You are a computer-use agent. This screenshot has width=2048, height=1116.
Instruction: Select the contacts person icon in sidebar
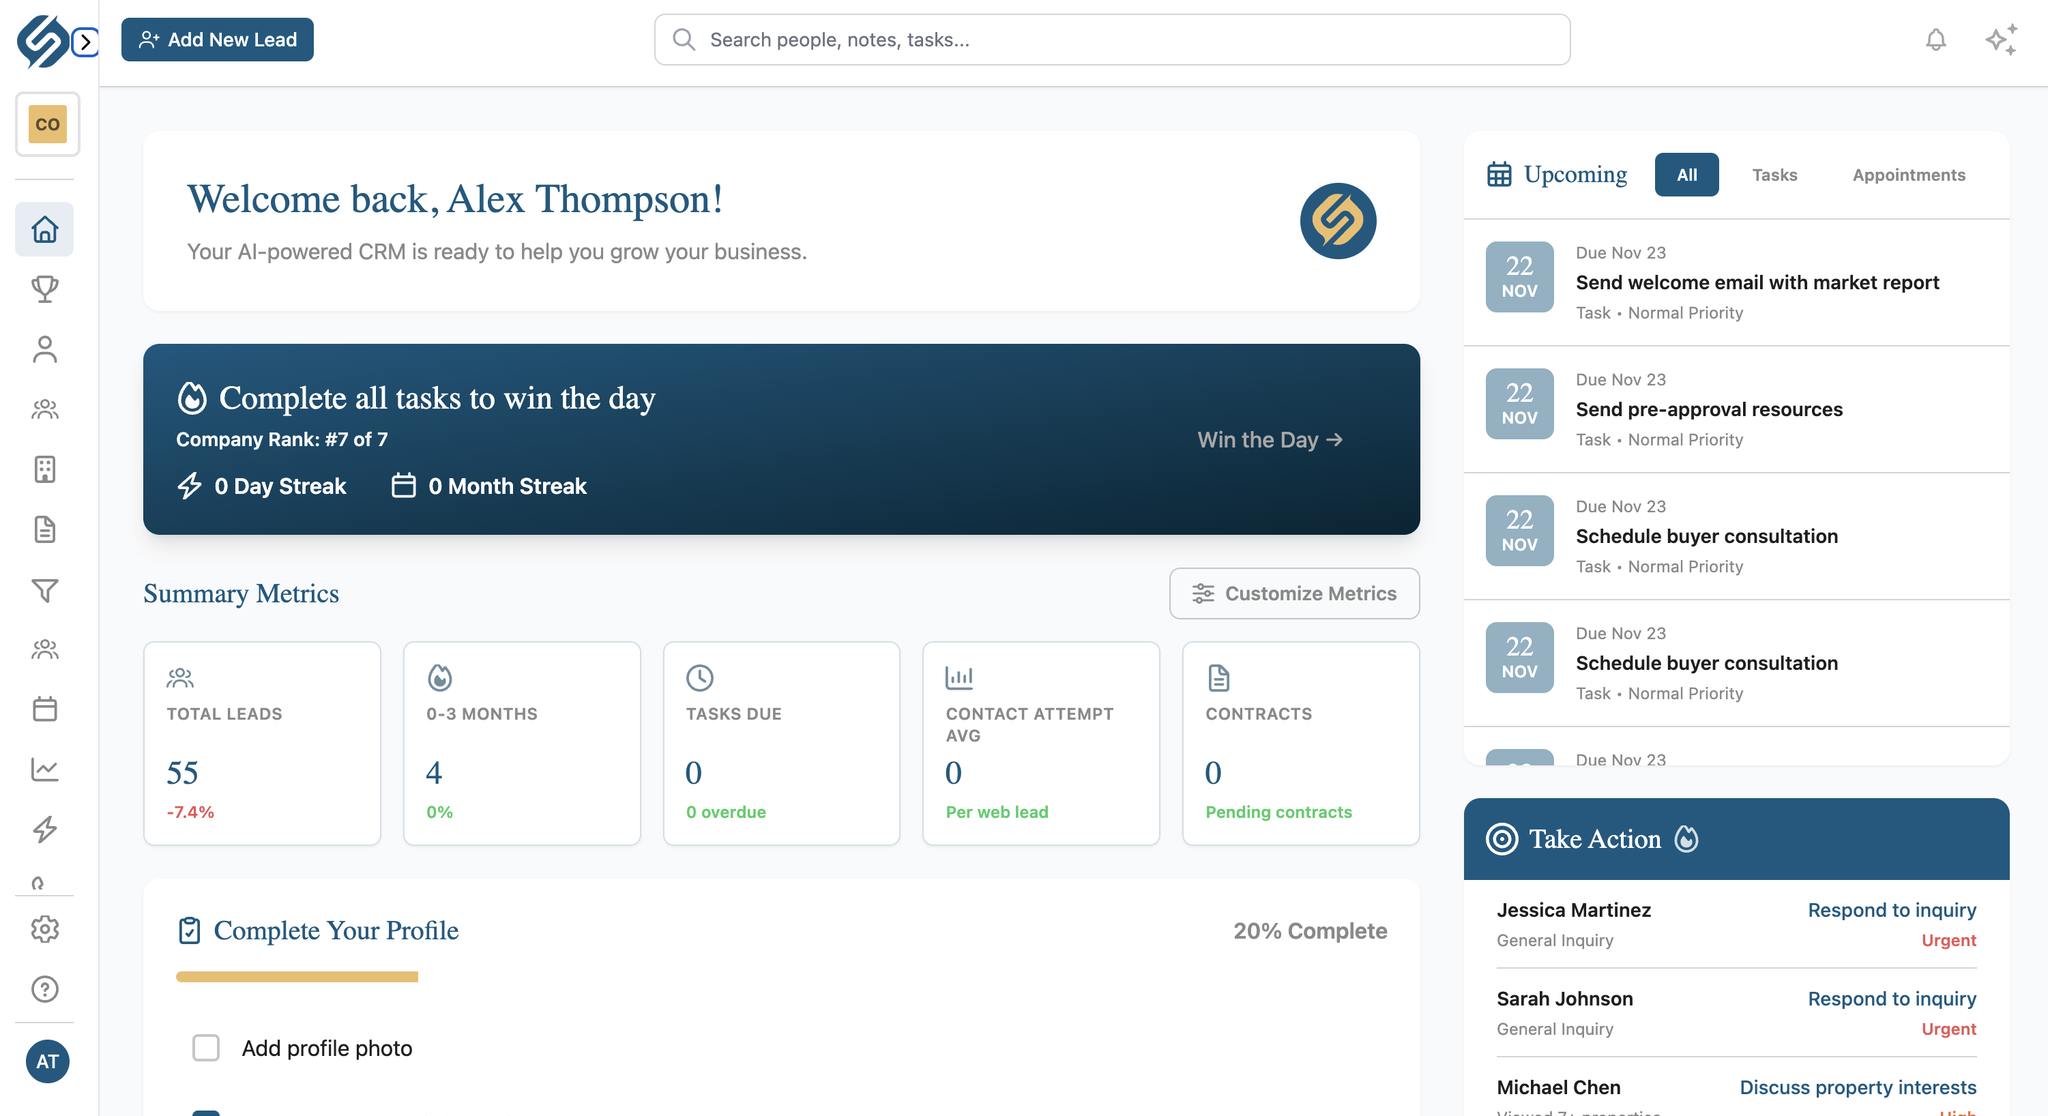[45, 349]
